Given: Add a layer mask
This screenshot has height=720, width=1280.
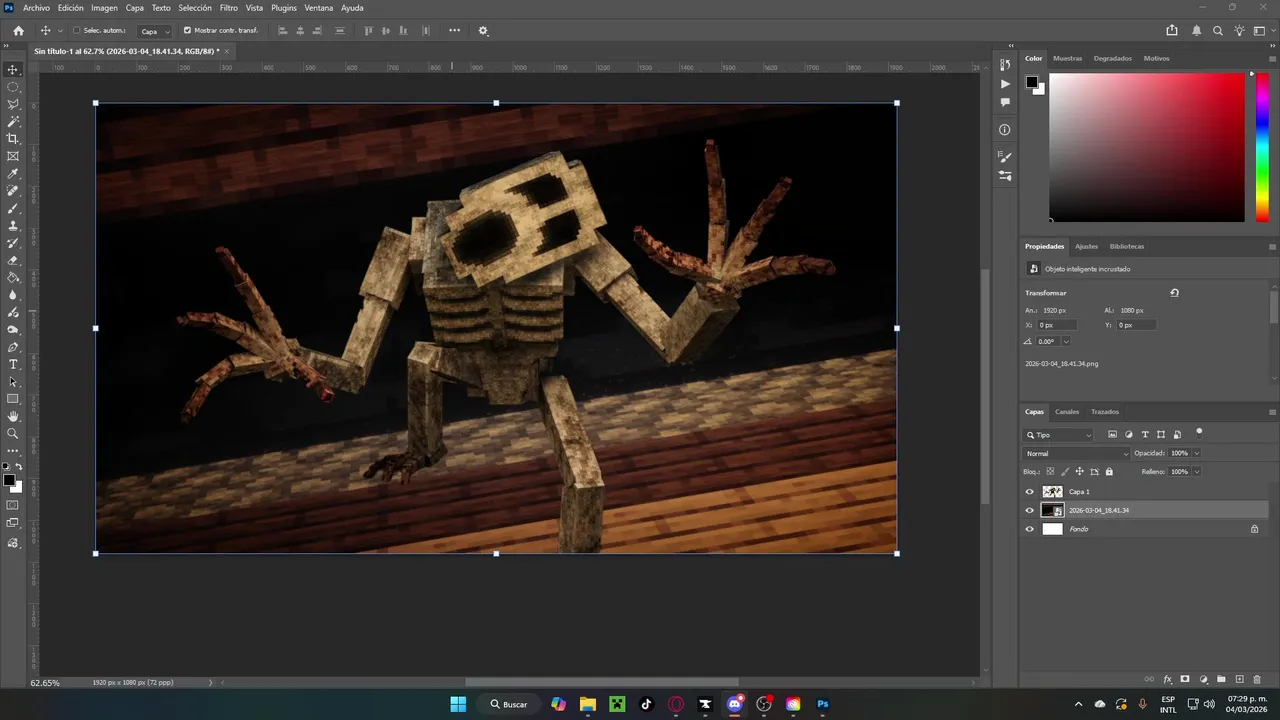Looking at the screenshot, I should coord(1185,679).
